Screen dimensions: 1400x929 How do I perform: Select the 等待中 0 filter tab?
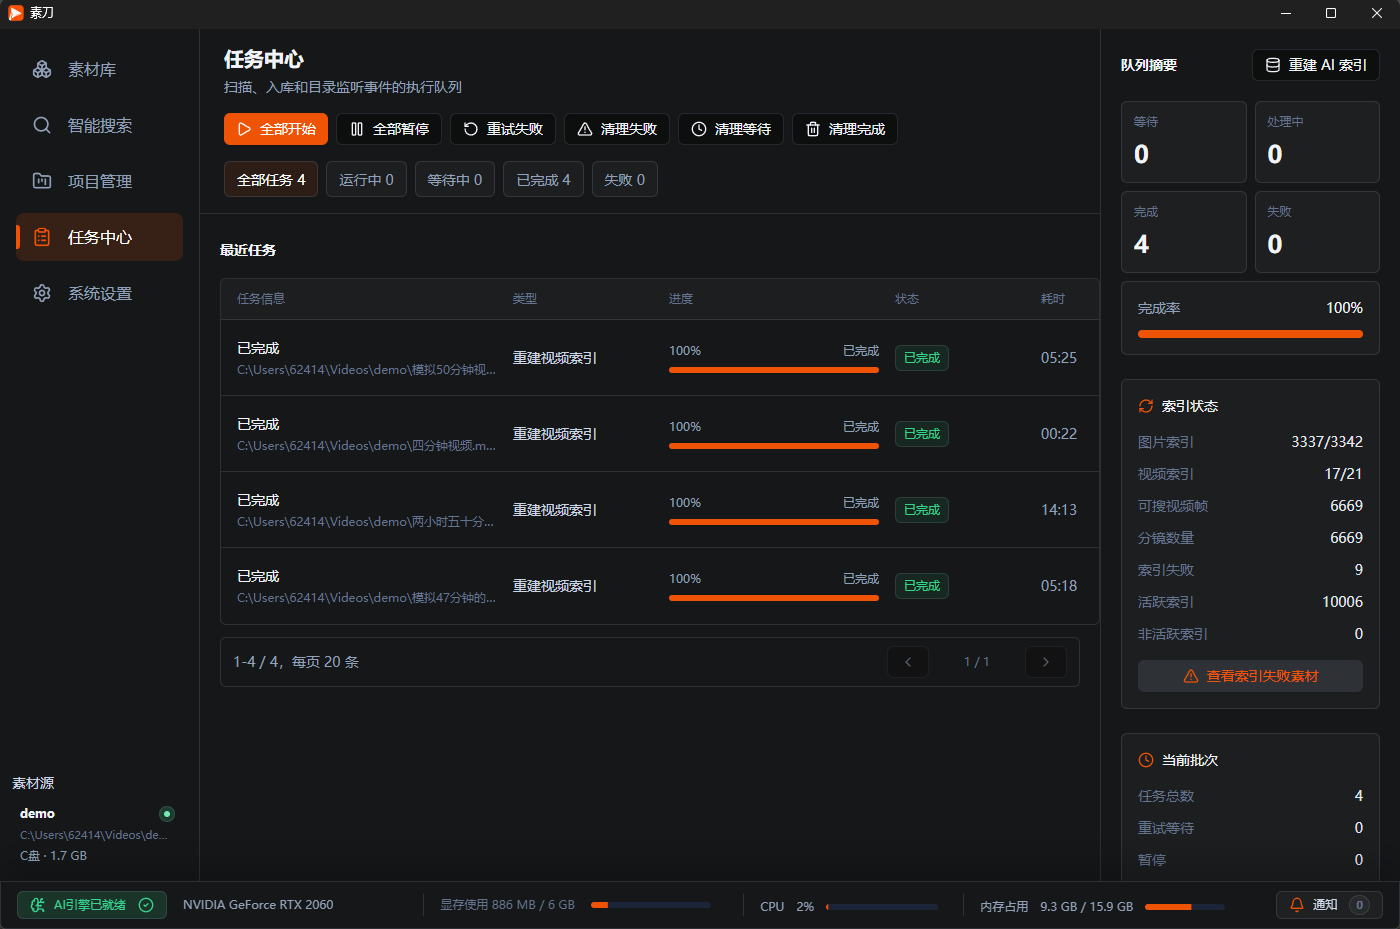(x=455, y=179)
